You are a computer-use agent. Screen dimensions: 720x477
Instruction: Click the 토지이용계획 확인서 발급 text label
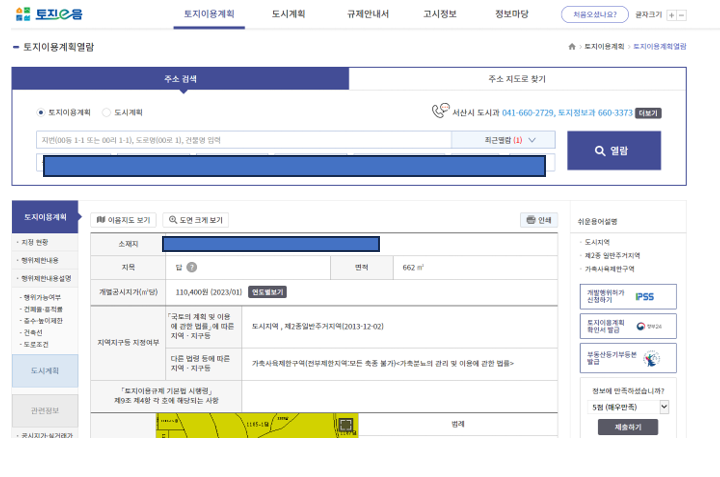(x=606, y=326)
